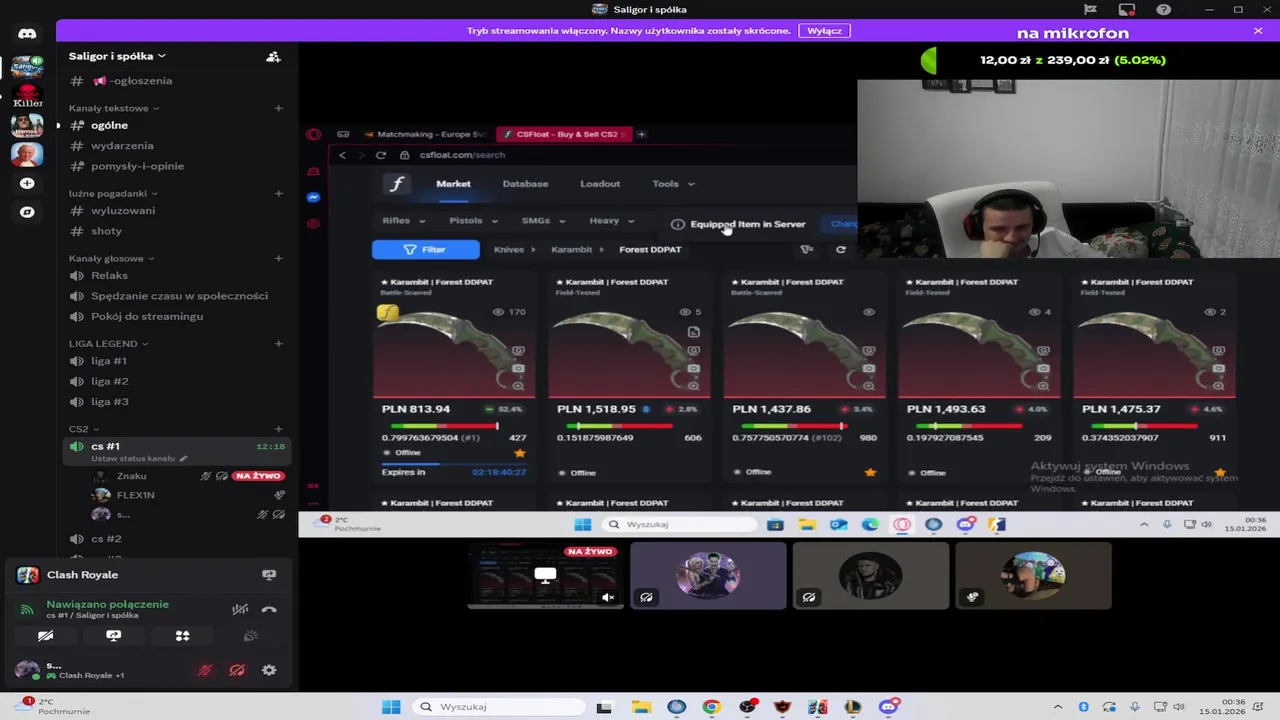Click the Wyłącz streamer mode button
This screenshot has height=720, width=1280.
tap(824, 31)
